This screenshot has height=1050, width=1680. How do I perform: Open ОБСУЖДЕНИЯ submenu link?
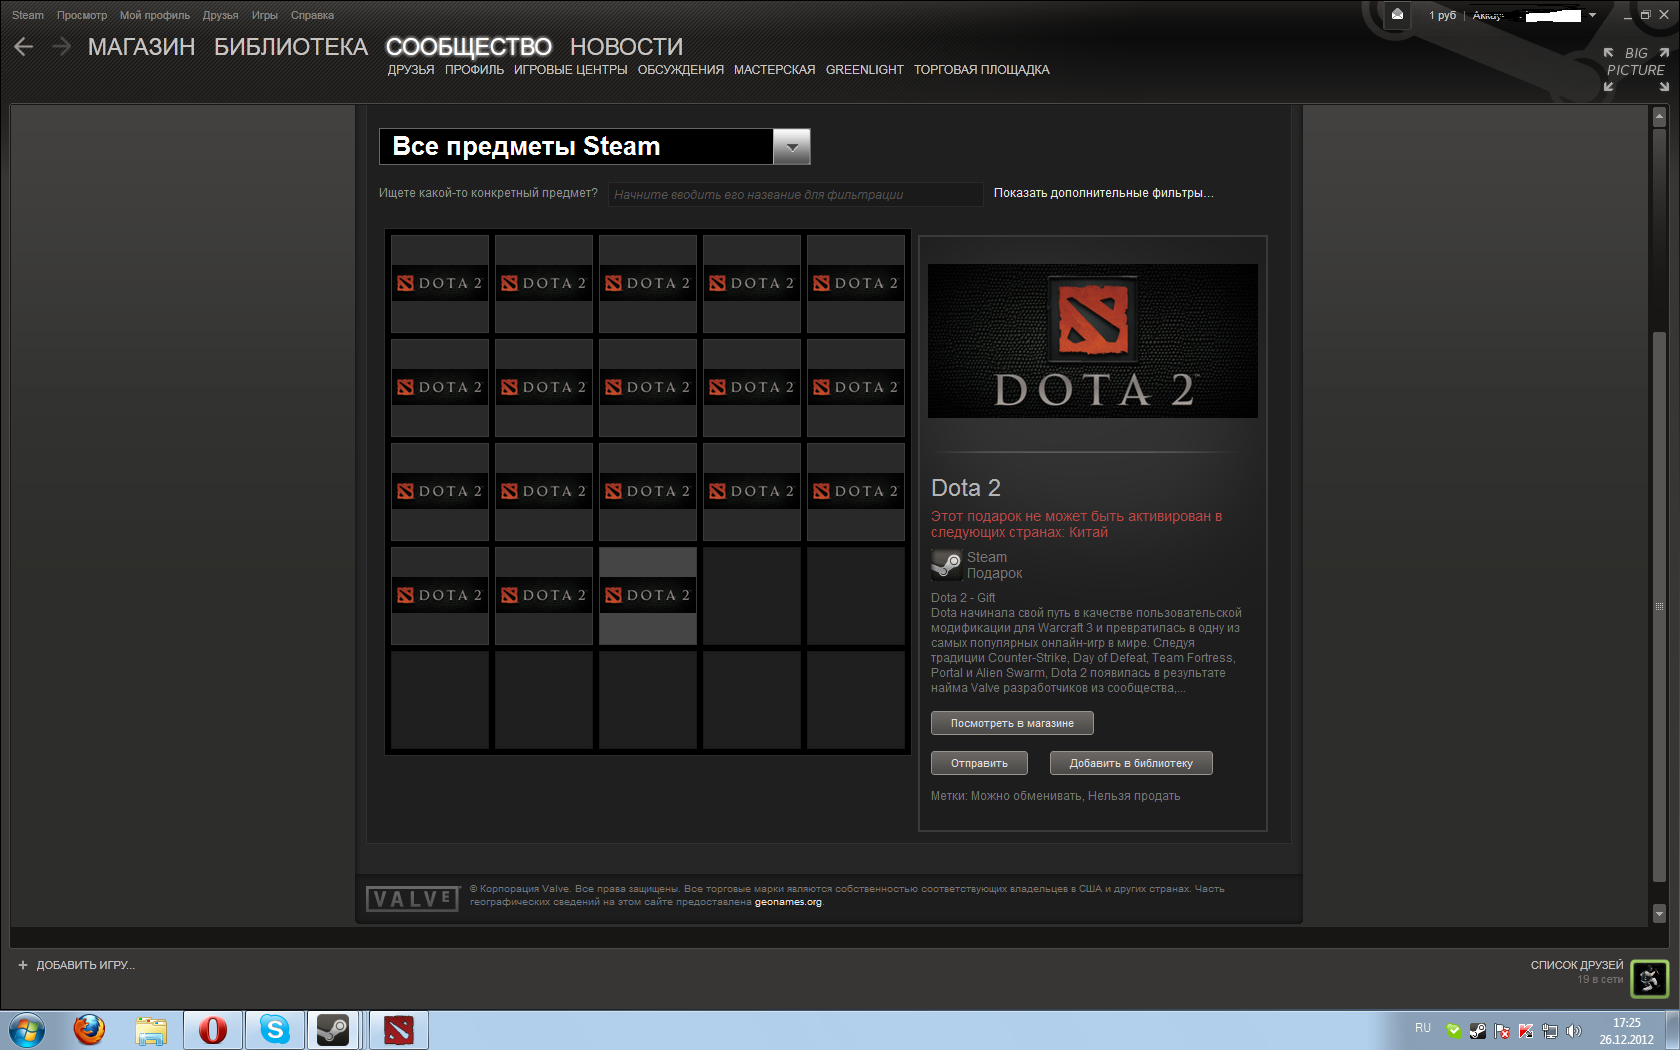[x=681, y=70]
